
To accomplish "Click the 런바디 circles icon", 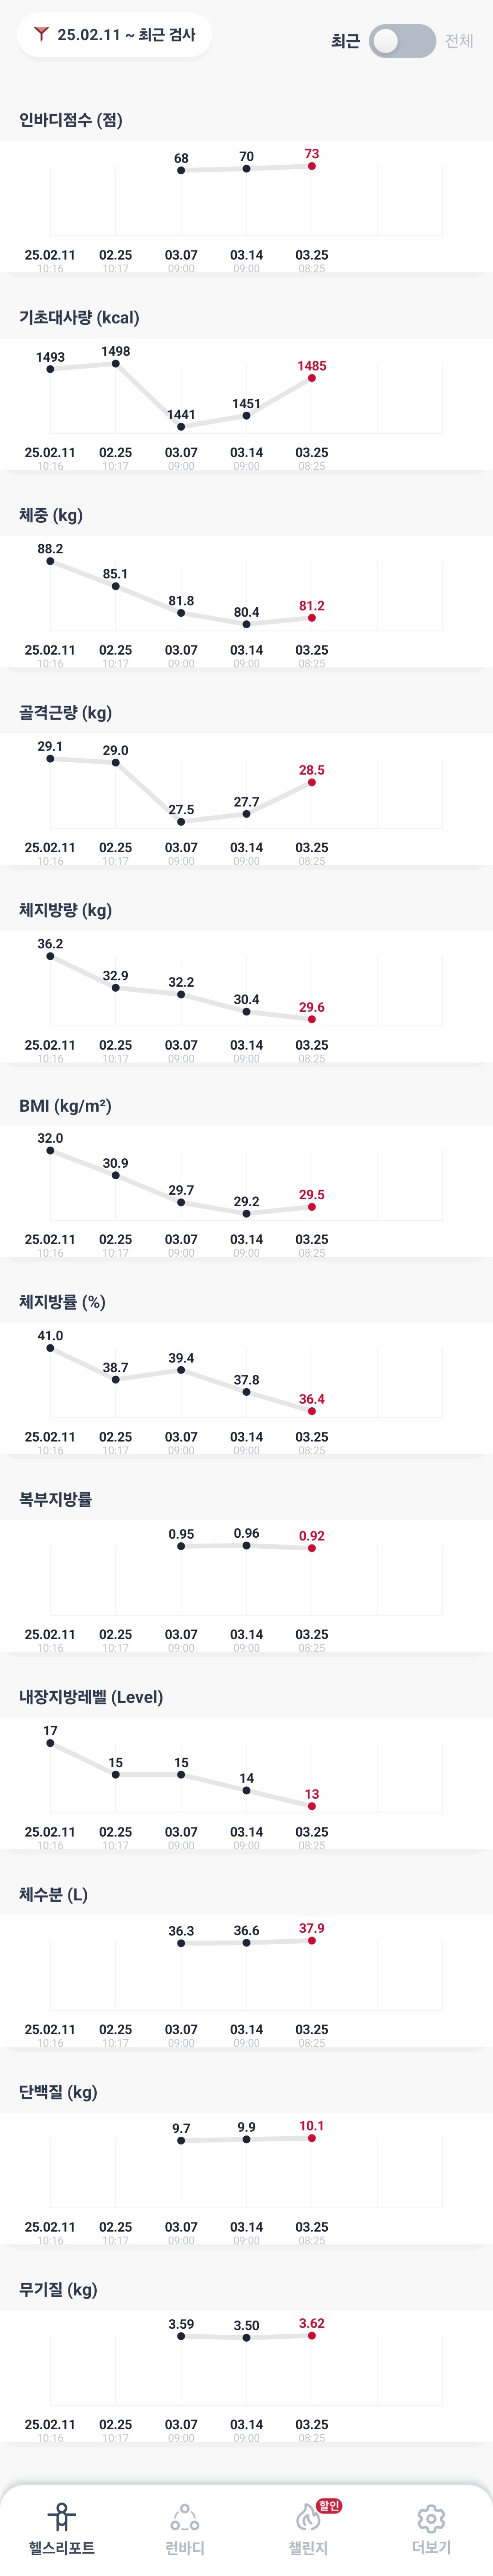I will 185,2516.
